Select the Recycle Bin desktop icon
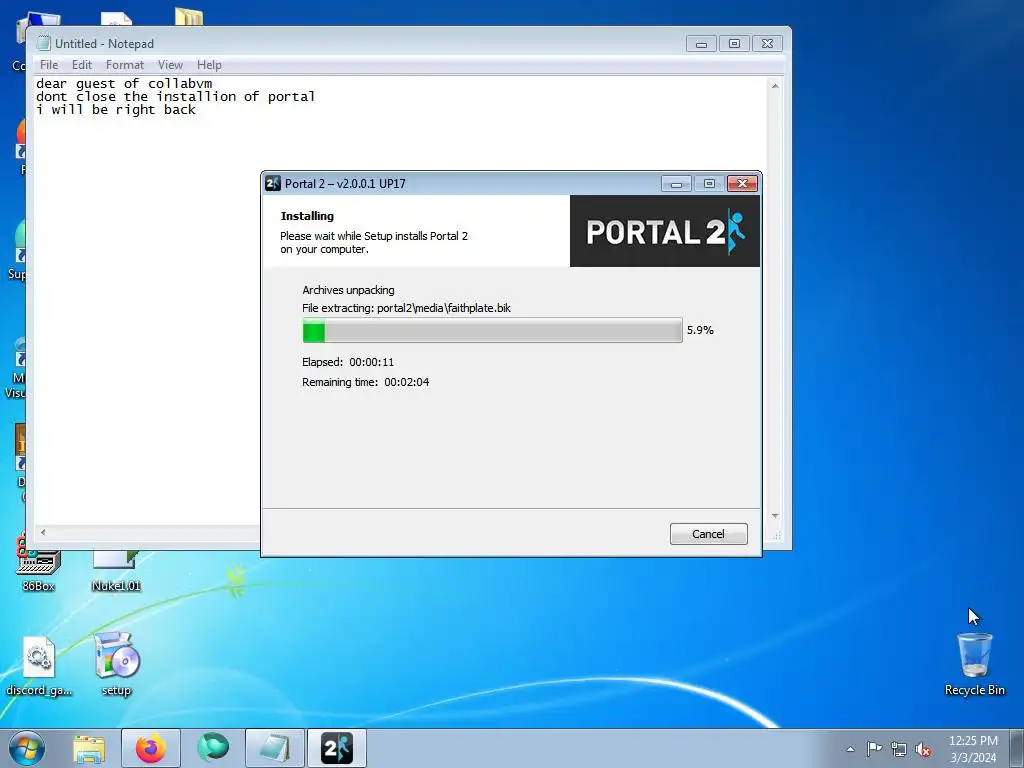The height and width of the screenshot is (768, 1024). (x=974, y=663)
